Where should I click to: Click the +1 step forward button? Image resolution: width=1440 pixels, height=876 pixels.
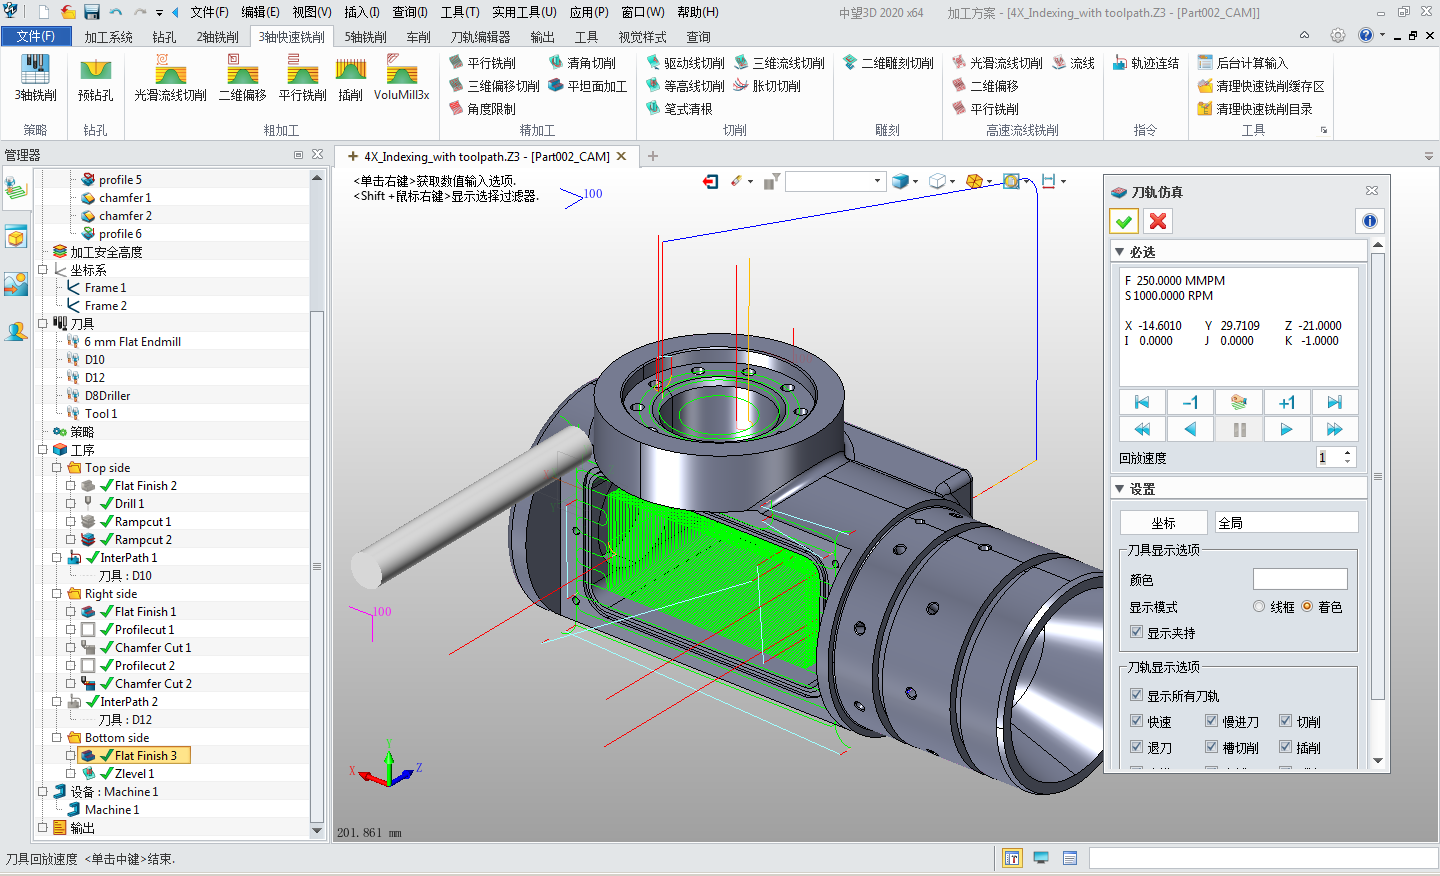1286,402
